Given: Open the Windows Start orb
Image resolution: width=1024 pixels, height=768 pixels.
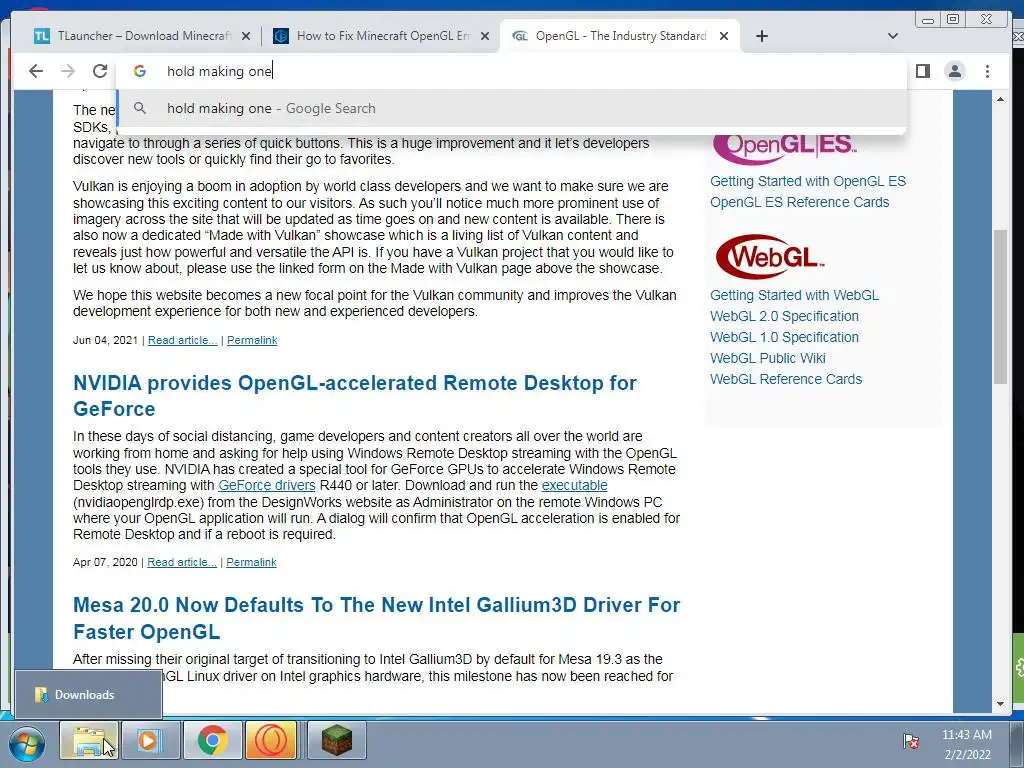Looking at the screenshot, I should click(27, 743).
